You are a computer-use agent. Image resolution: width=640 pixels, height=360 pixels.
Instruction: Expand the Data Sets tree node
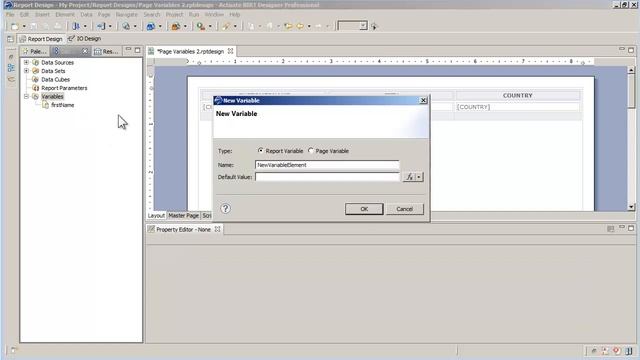coord(27,71)
